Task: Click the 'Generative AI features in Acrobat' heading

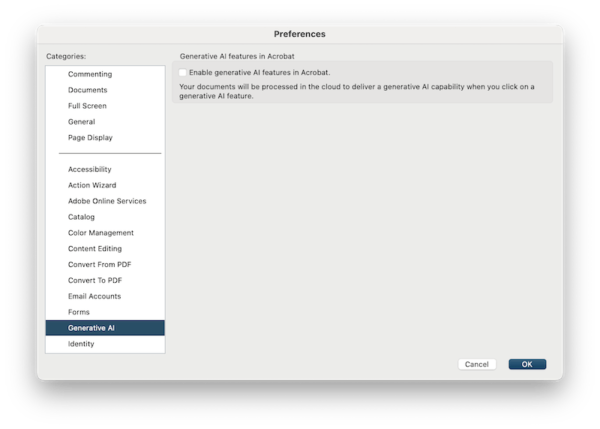Action: [237, 56]
